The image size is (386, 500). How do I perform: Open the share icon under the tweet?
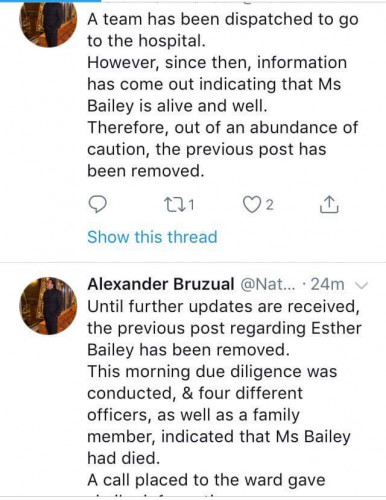tap(329, 204)
